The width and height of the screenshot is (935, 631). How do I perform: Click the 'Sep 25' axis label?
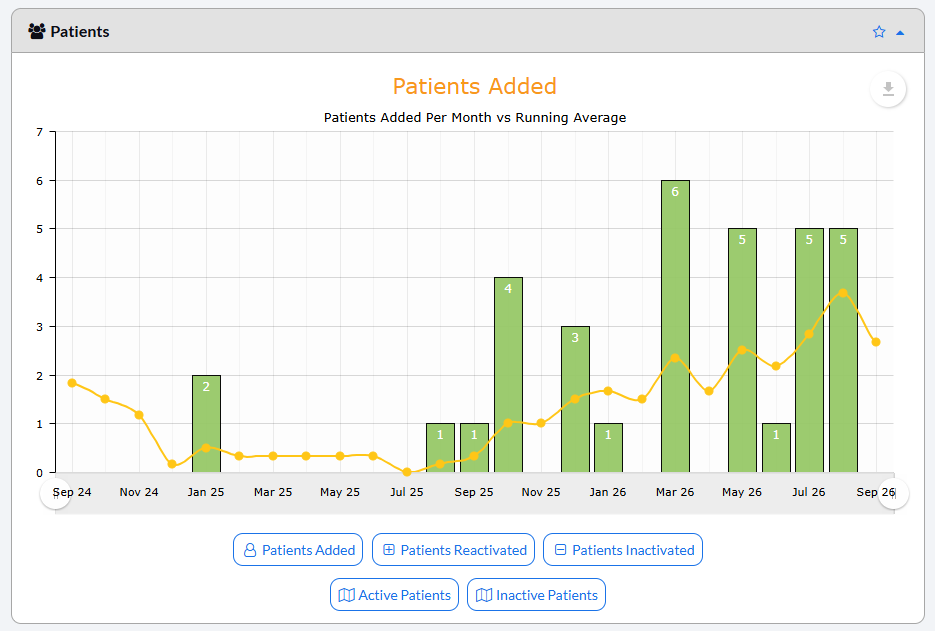474,492
